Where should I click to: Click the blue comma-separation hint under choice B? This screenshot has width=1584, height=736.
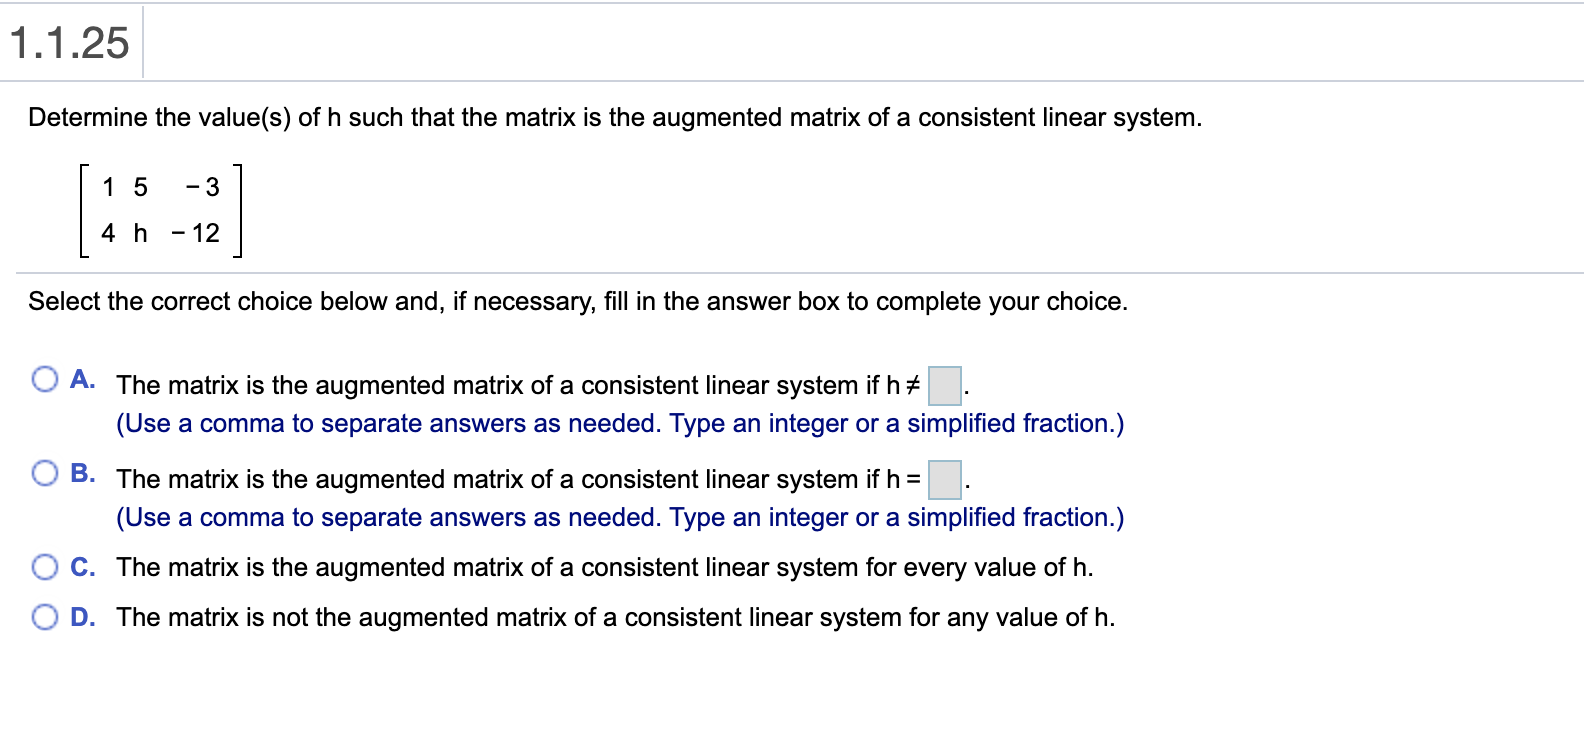click(x=620, y=517)
